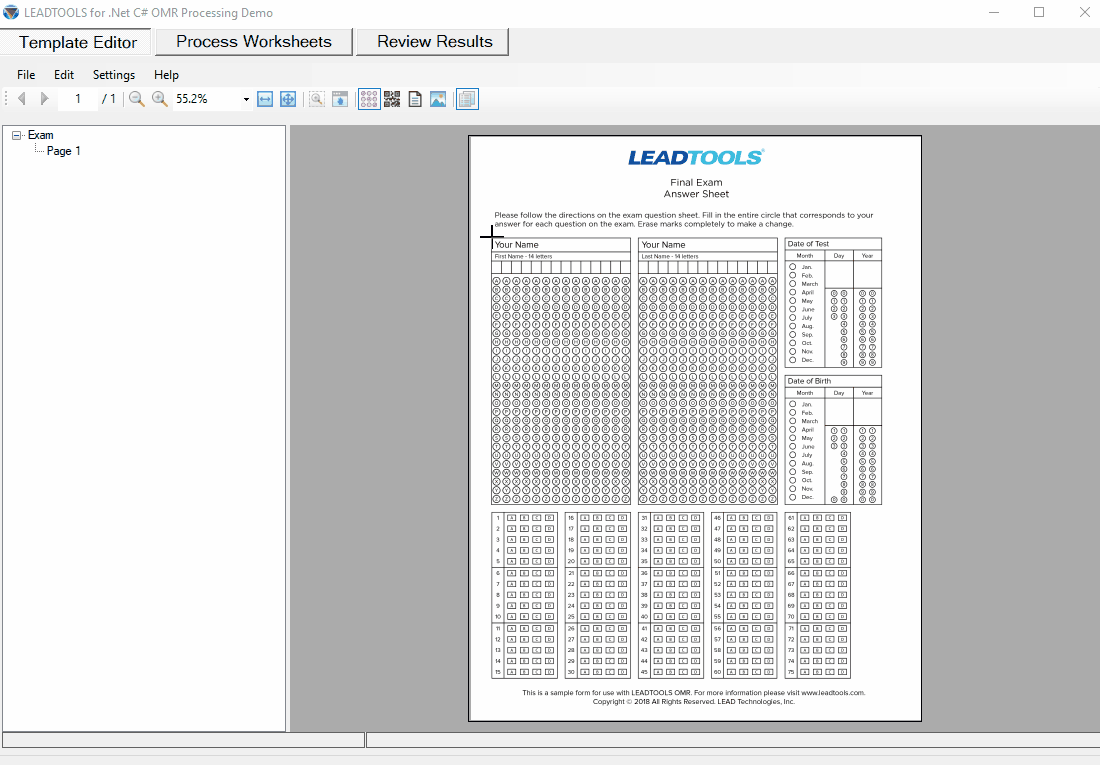
Task: Toggle the pages panel visibility
Action: [467, 98]
